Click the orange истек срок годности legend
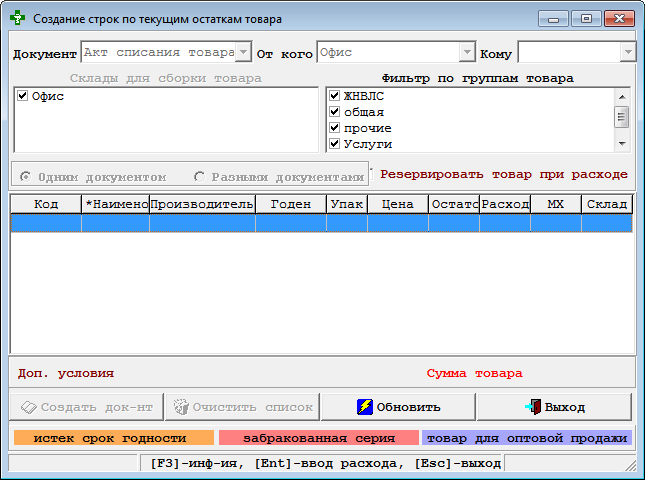The image size is (645, 480). 110,438
